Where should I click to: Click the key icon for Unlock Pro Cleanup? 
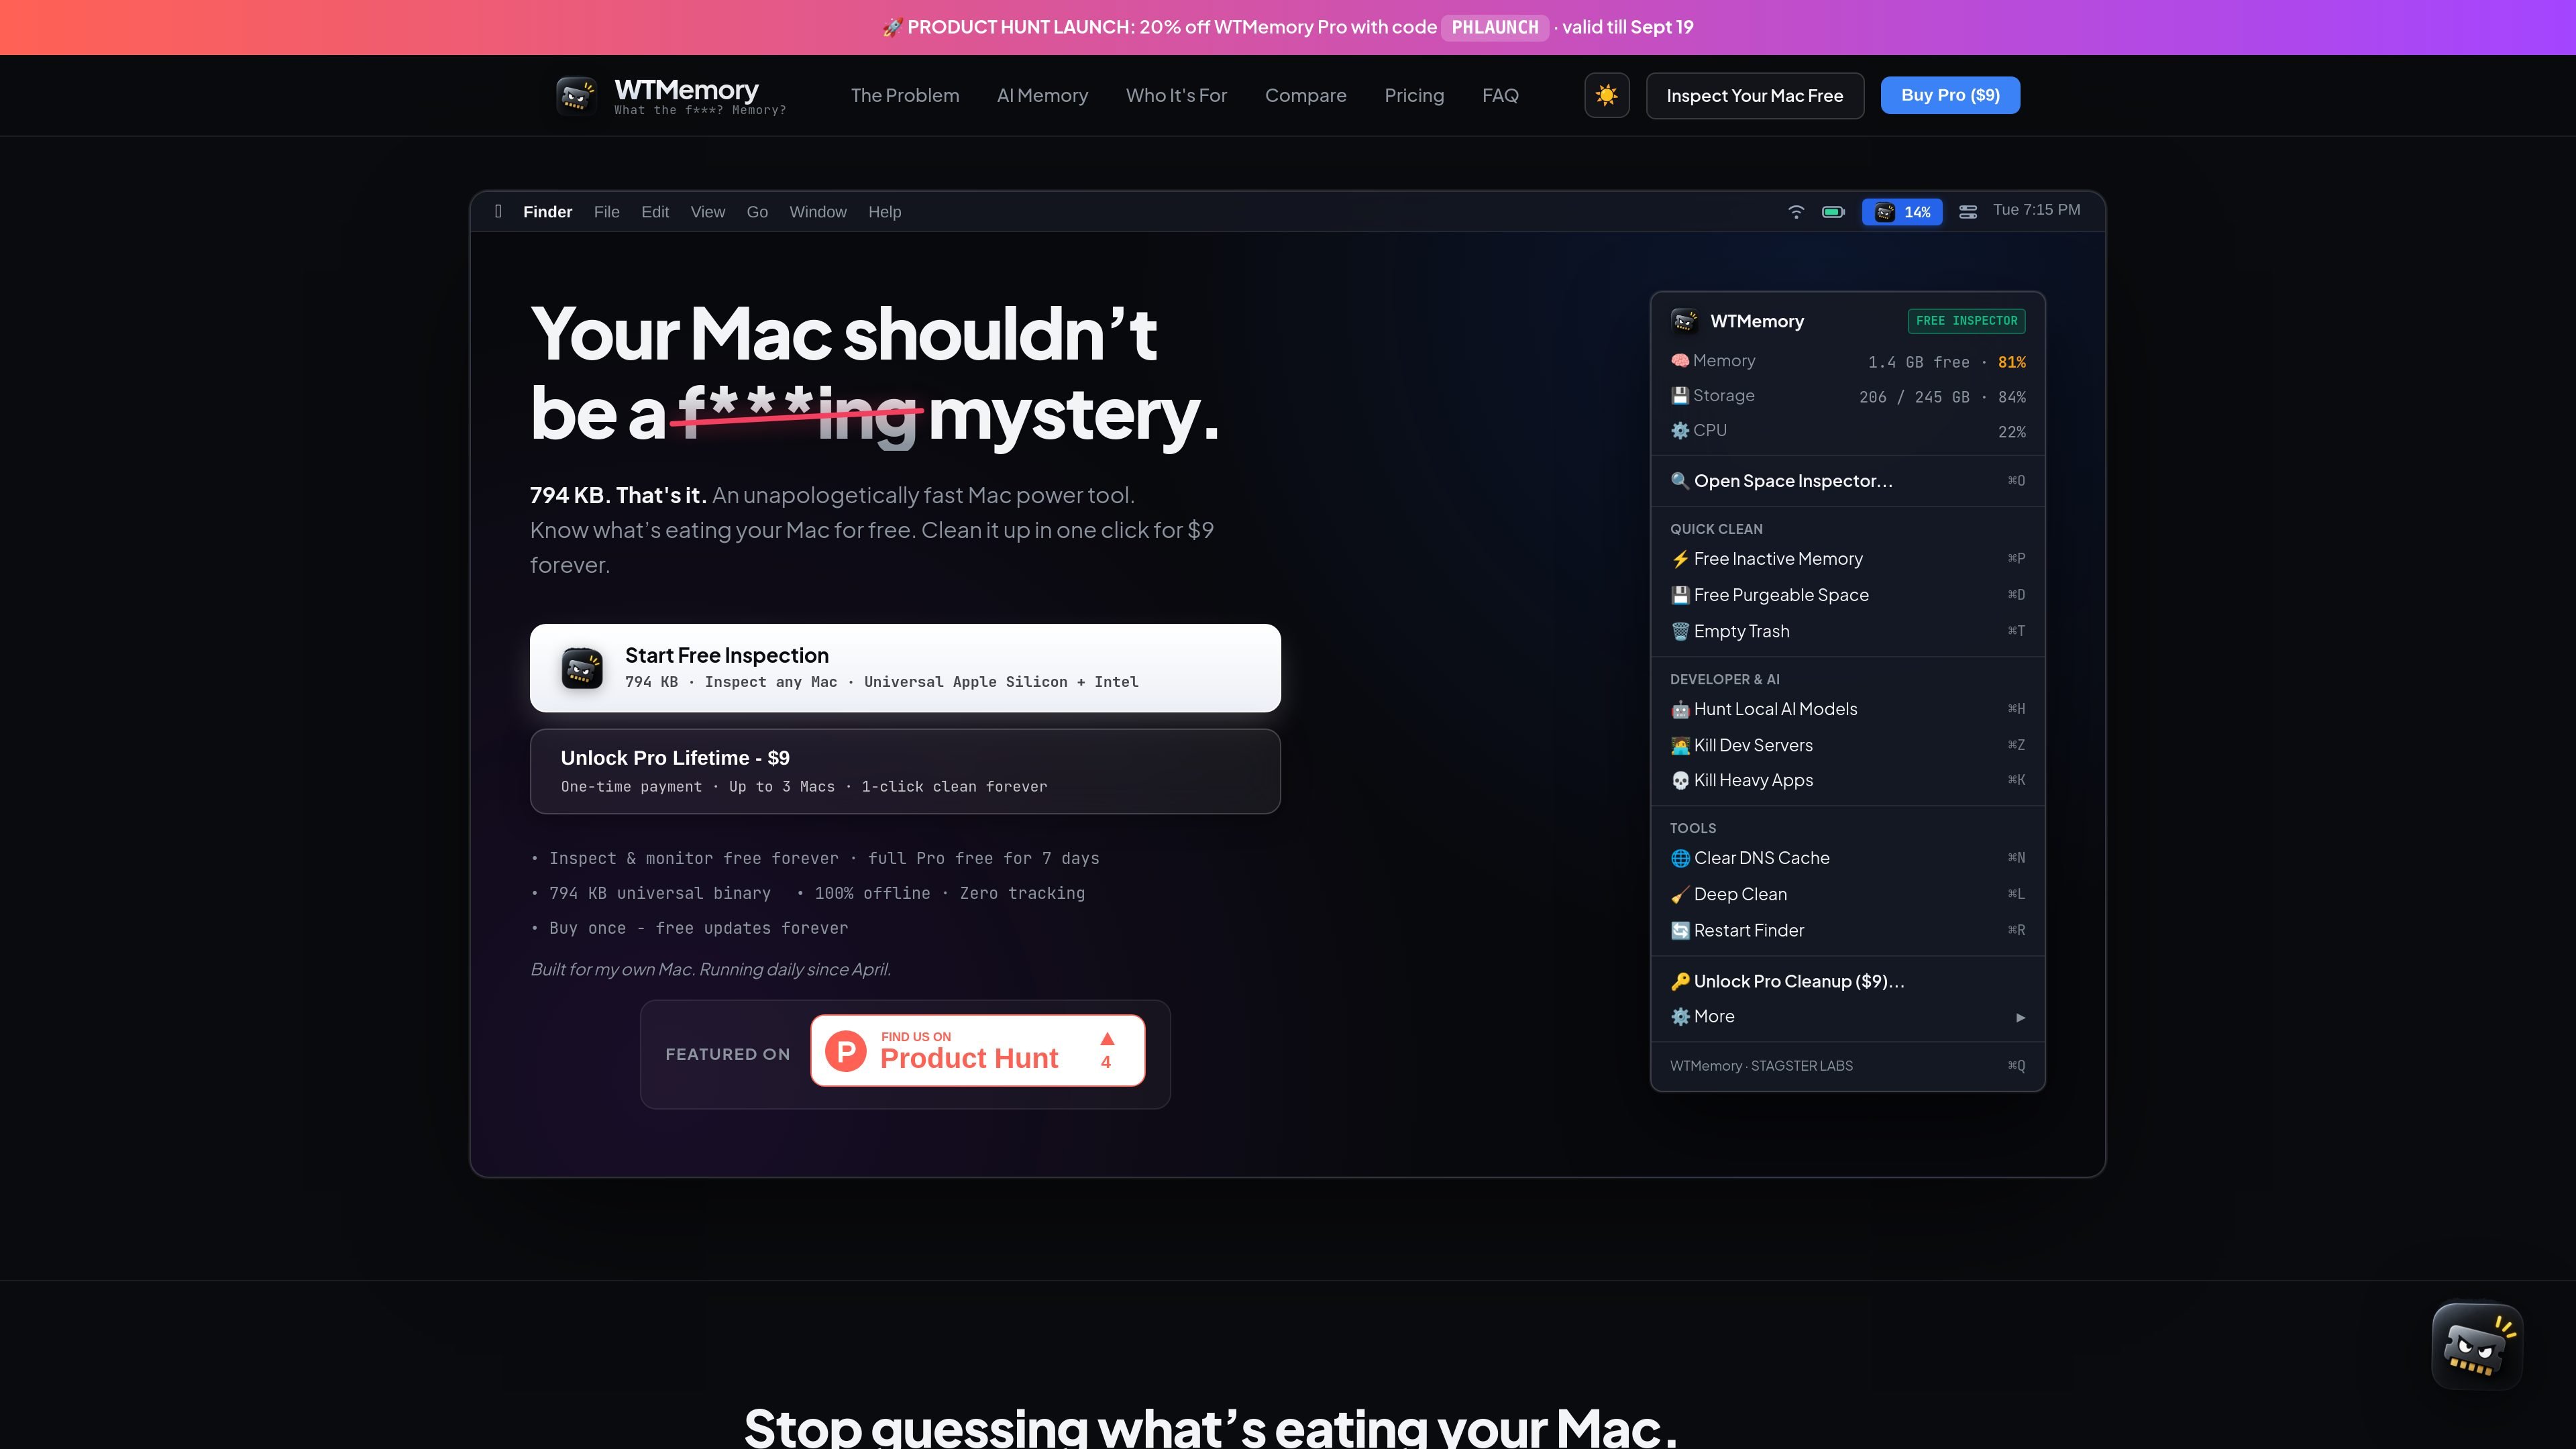click(1680, 981)
